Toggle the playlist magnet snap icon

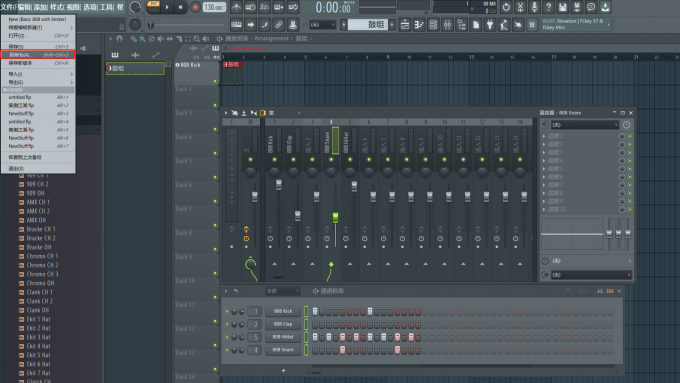(x=120, y=39)
